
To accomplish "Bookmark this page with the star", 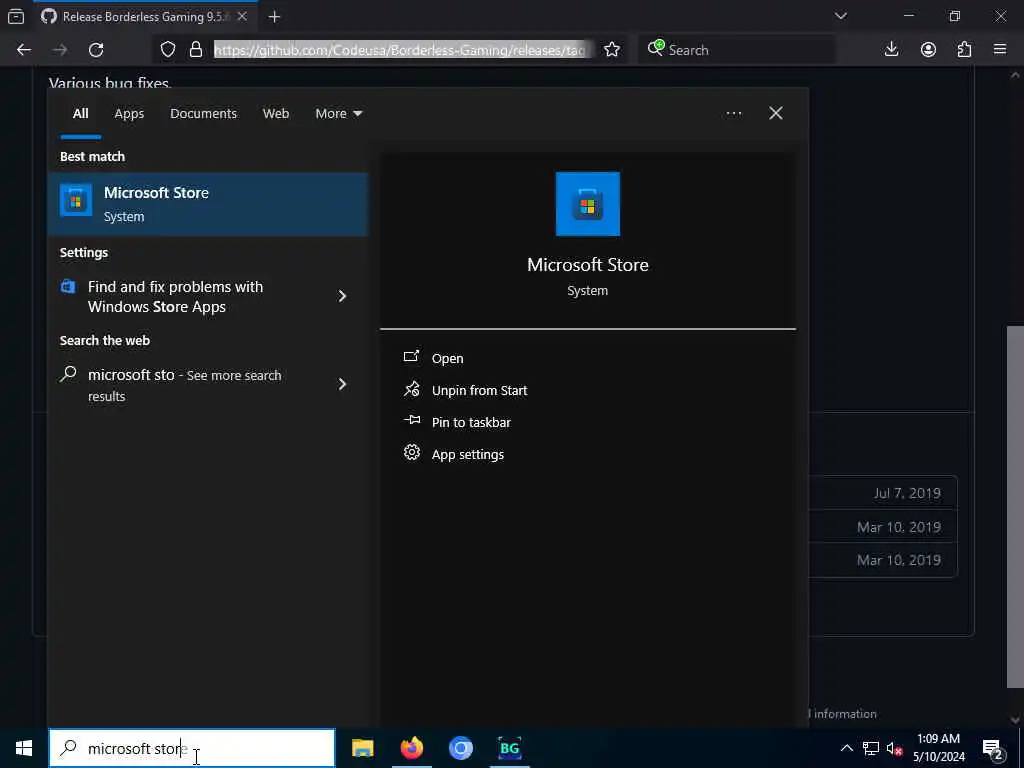I will pyautogui.click(x=612, y=50).
